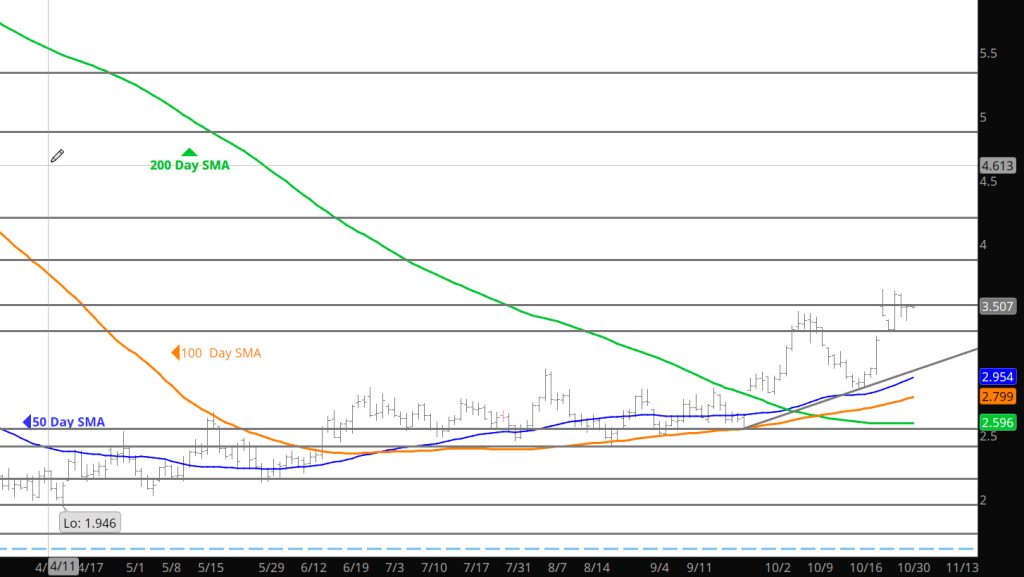Click the 5.5 level on price axis
Viewport: 1024px width, 577px height.
987,53
